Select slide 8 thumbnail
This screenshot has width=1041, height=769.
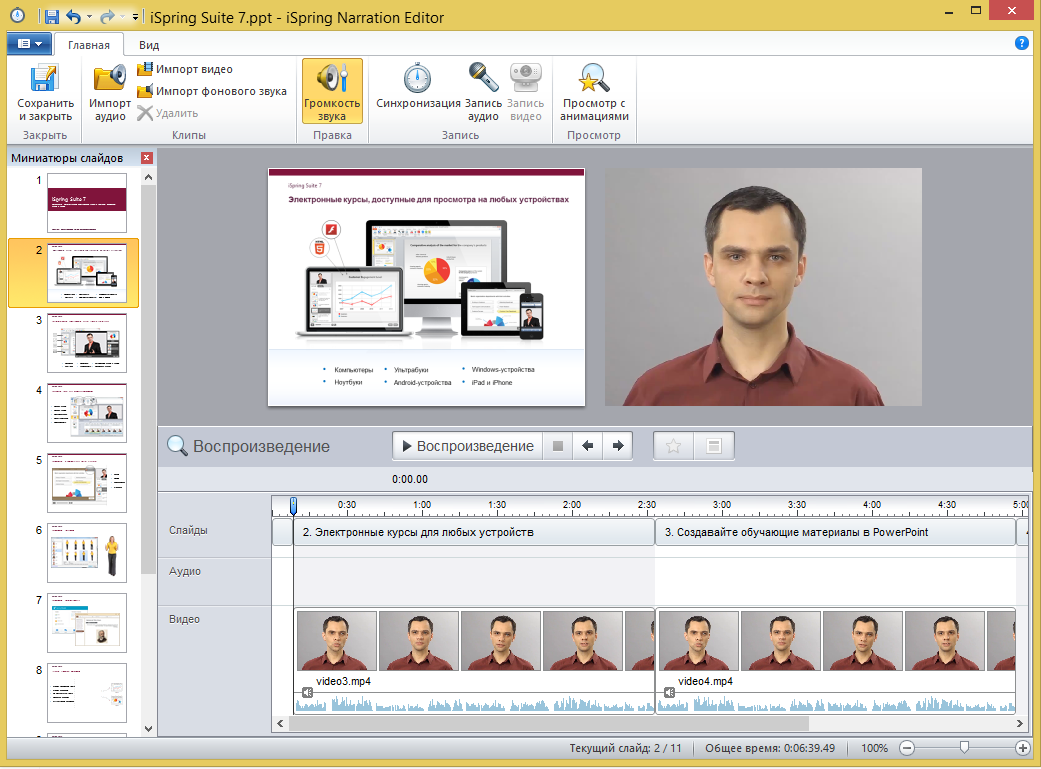(86, 693)
